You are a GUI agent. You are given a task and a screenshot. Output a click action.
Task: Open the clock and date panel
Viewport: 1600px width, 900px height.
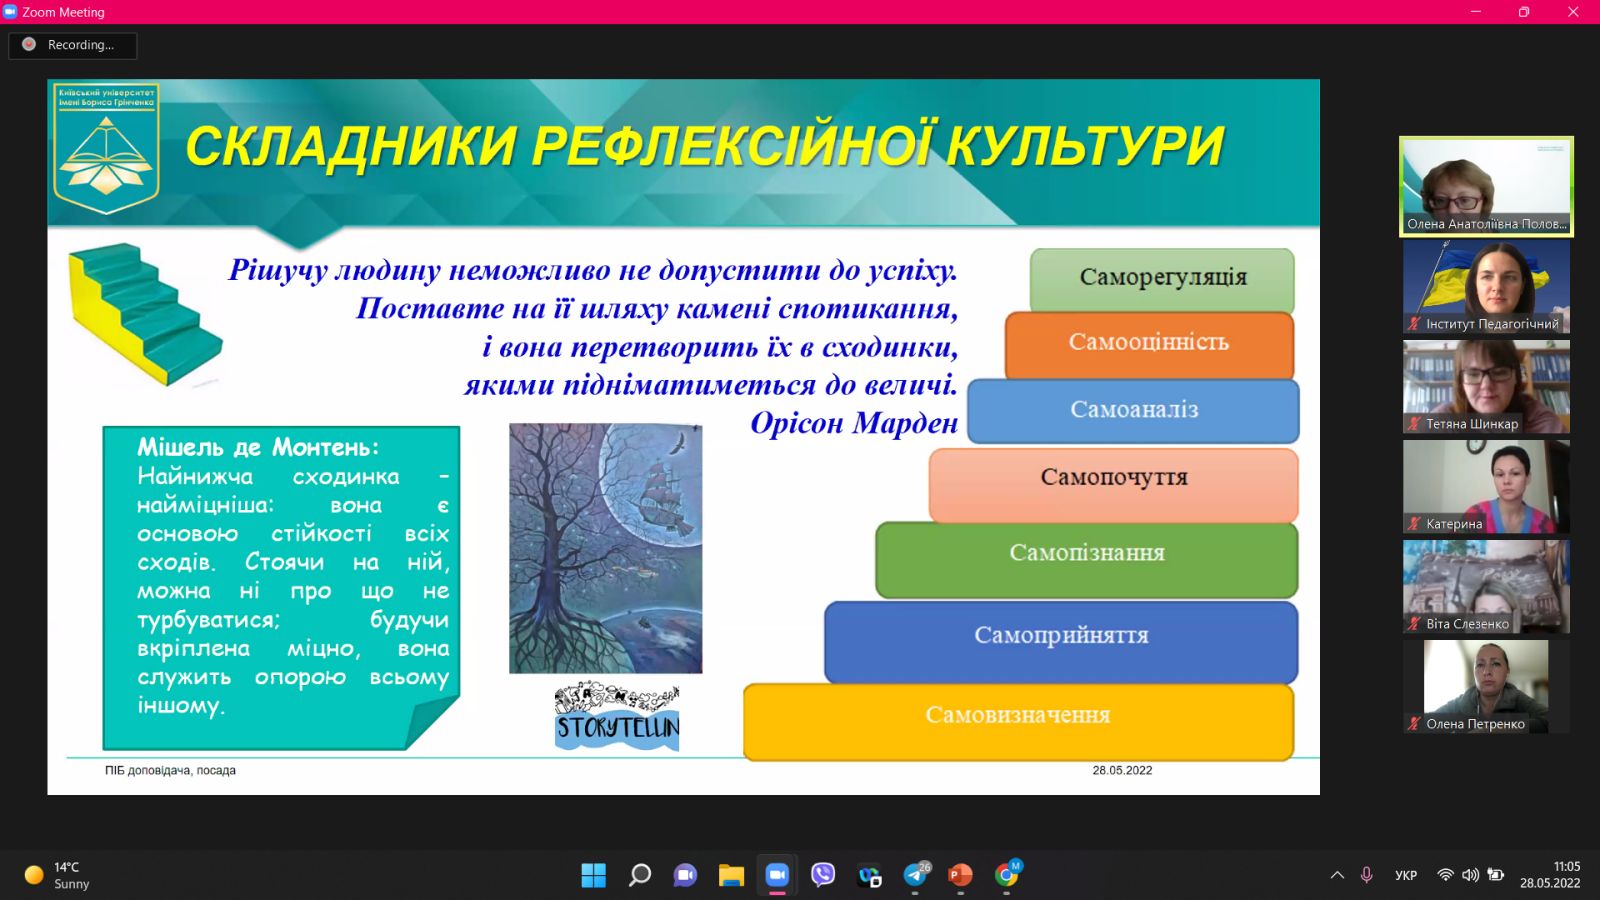1550,875
